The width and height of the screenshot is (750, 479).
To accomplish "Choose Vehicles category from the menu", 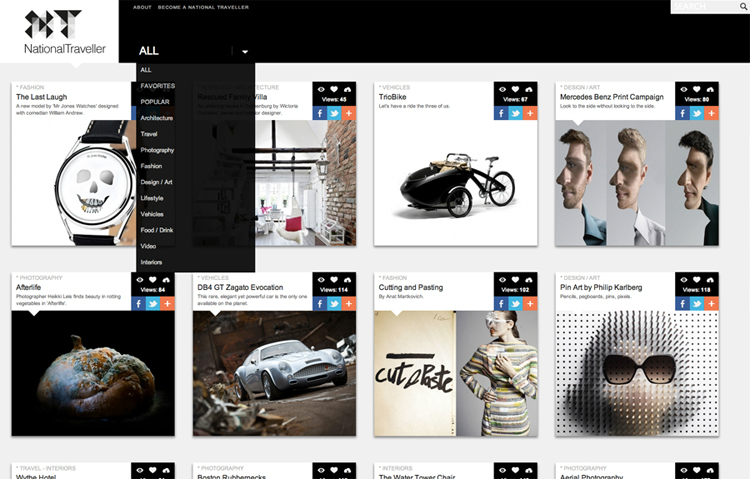I will pos(152,214).
